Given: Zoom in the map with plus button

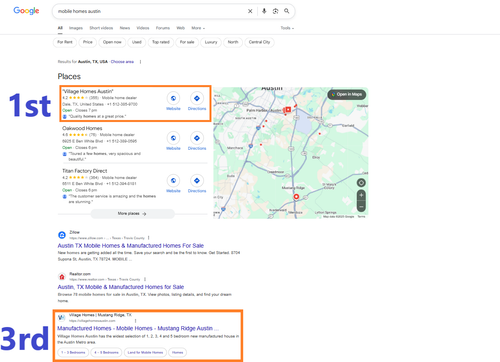Looking at the screenshot, I should 361,195.
